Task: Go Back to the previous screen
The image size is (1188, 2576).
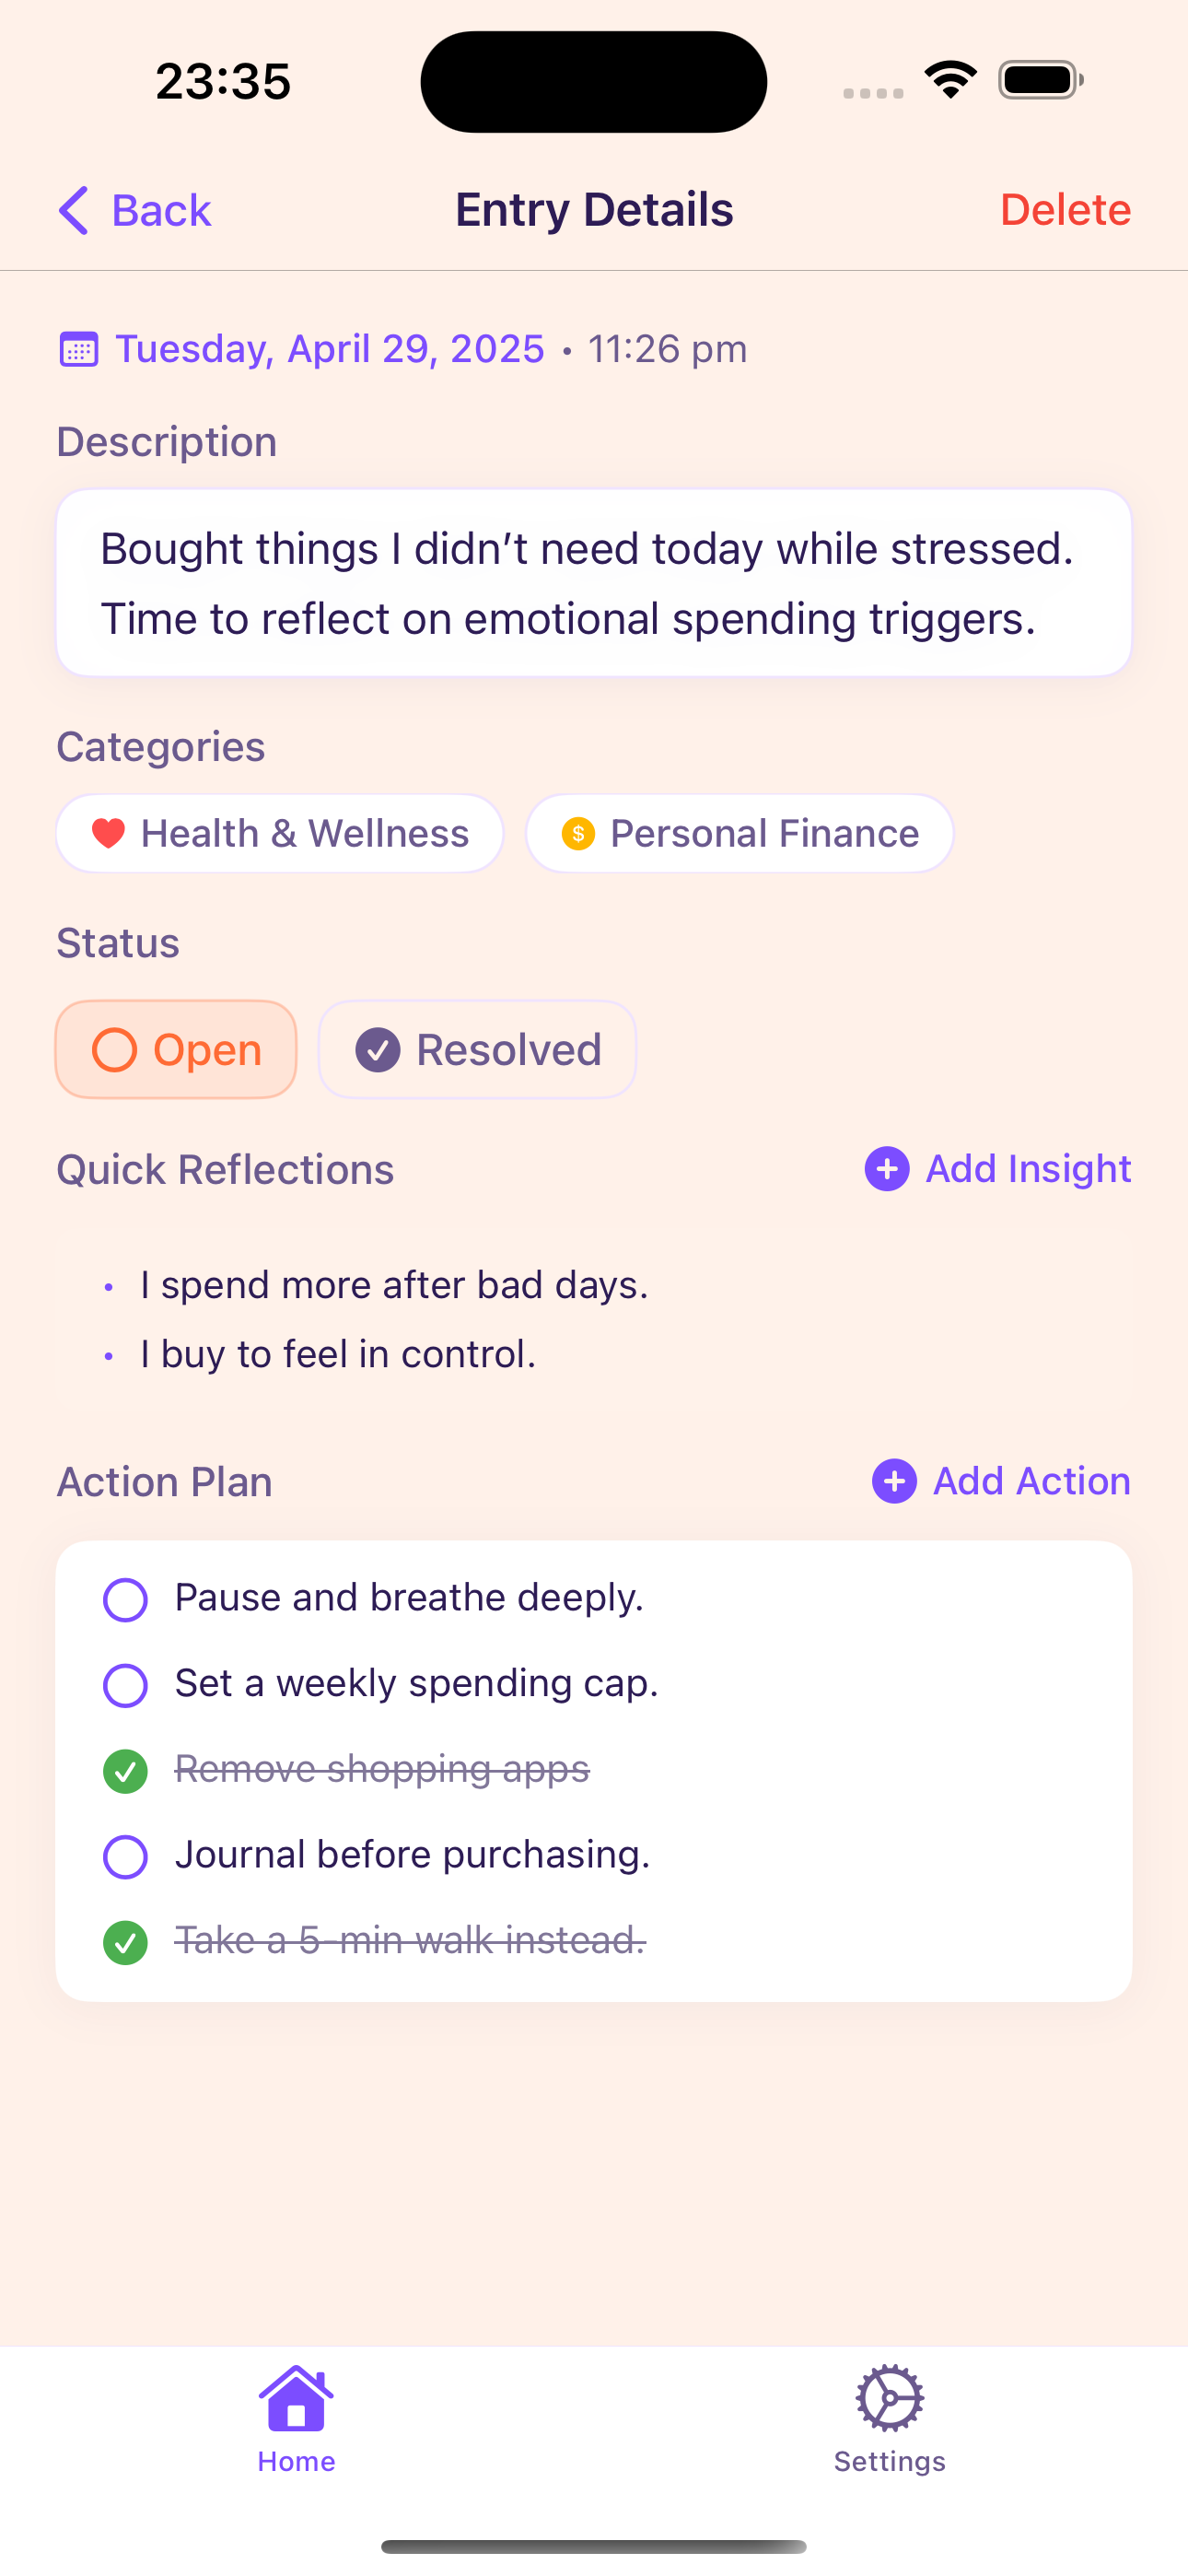Action: [134, 209]
